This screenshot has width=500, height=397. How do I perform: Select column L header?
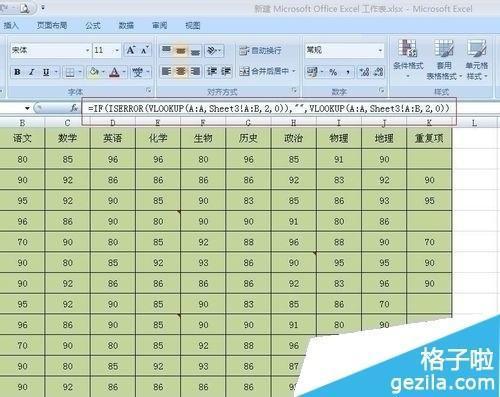click(474, 123)
